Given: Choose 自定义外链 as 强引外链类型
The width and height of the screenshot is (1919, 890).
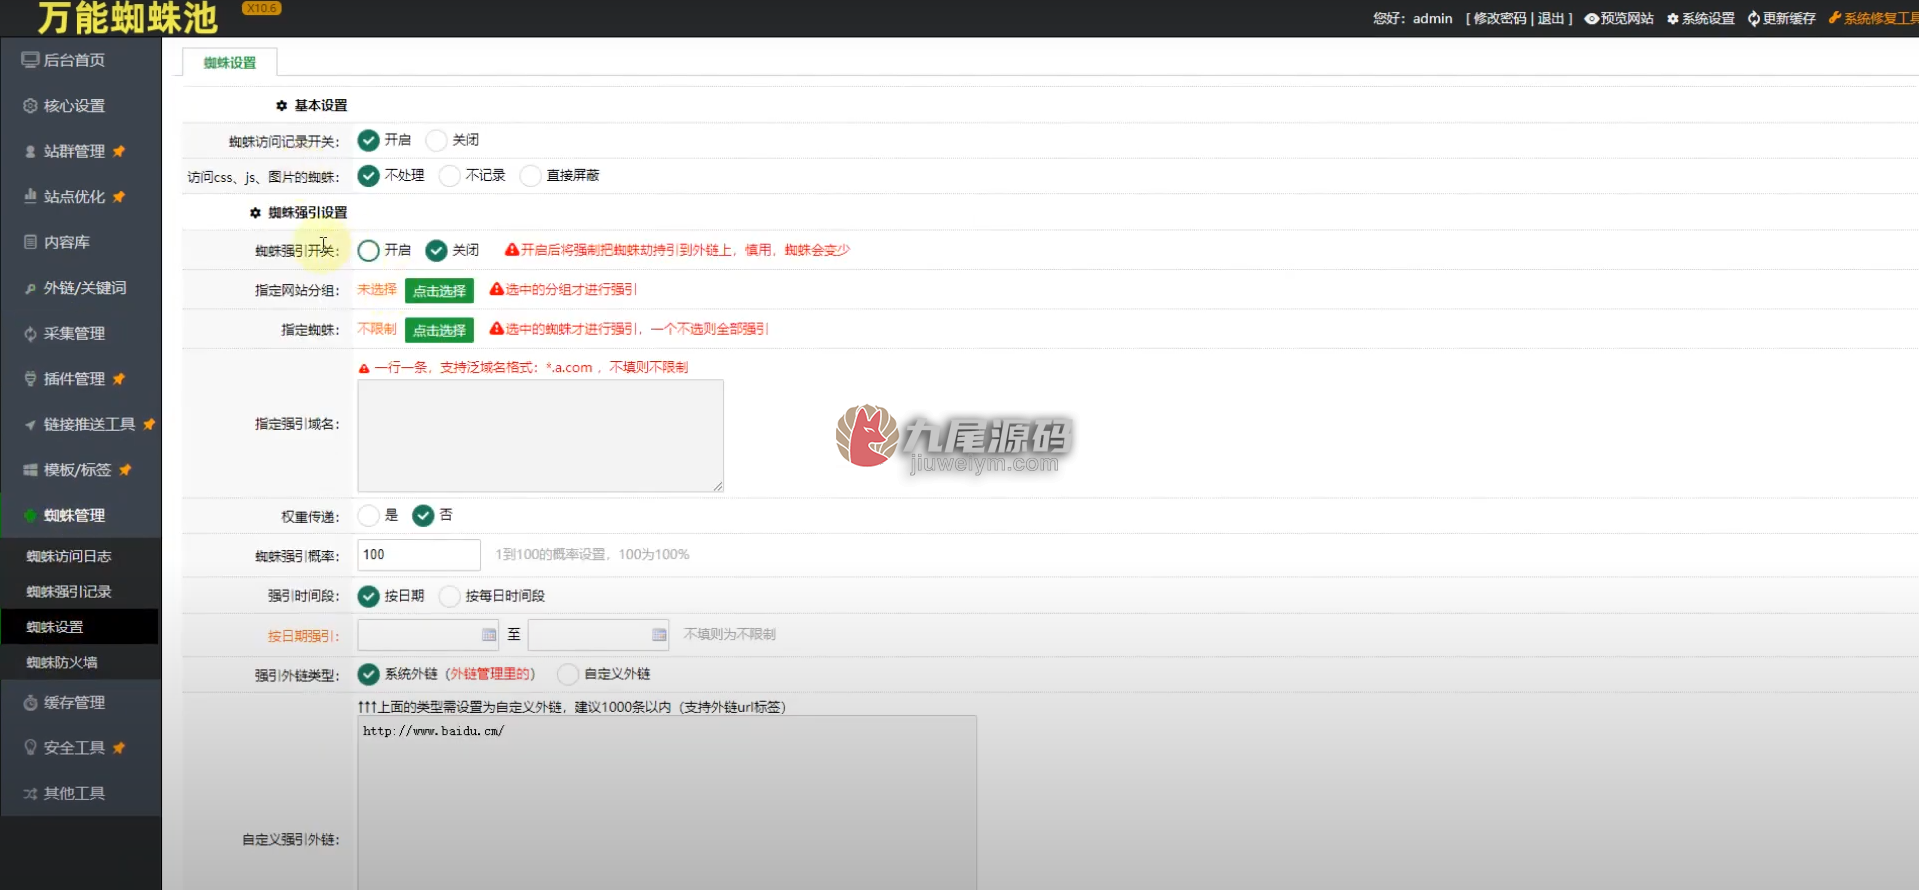Looking at the screenshot, I should 568,675.
